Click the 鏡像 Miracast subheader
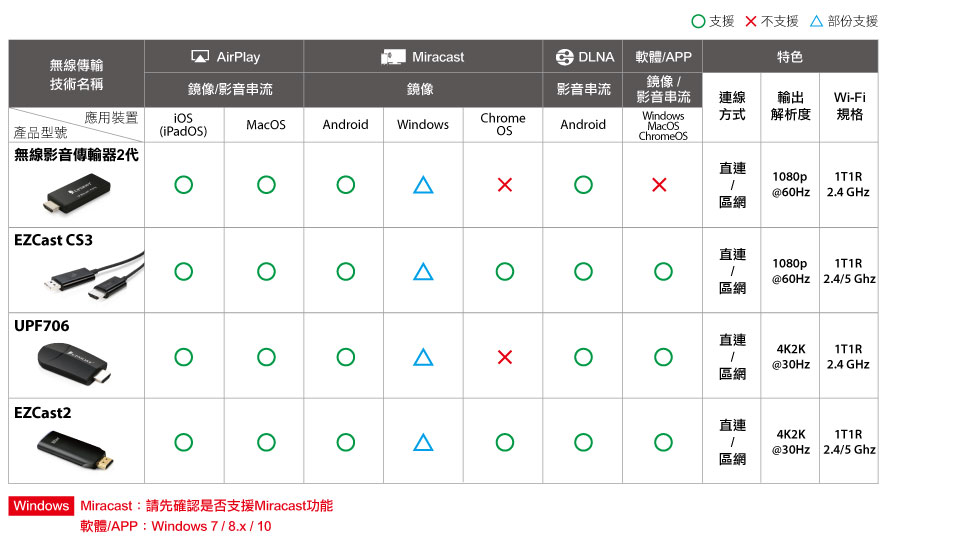960x549 pixels. coord(420,89)
